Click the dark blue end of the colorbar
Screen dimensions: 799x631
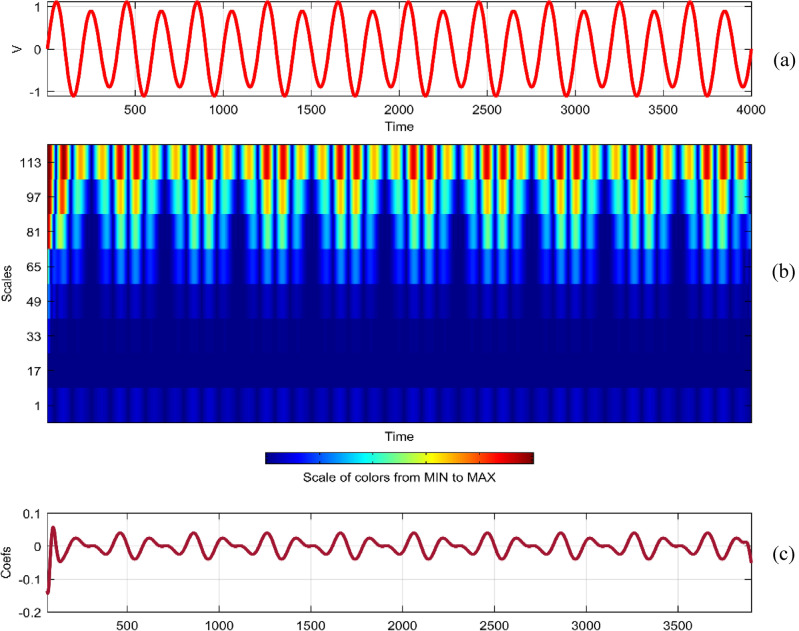(x=272, y=458)
